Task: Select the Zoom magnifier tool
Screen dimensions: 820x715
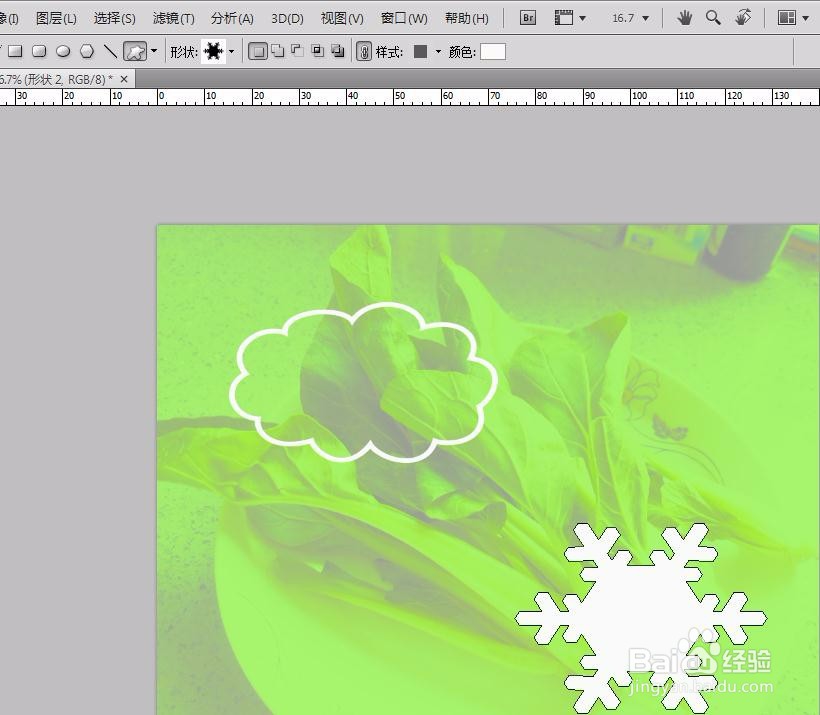Action: (x=713, y=18)
